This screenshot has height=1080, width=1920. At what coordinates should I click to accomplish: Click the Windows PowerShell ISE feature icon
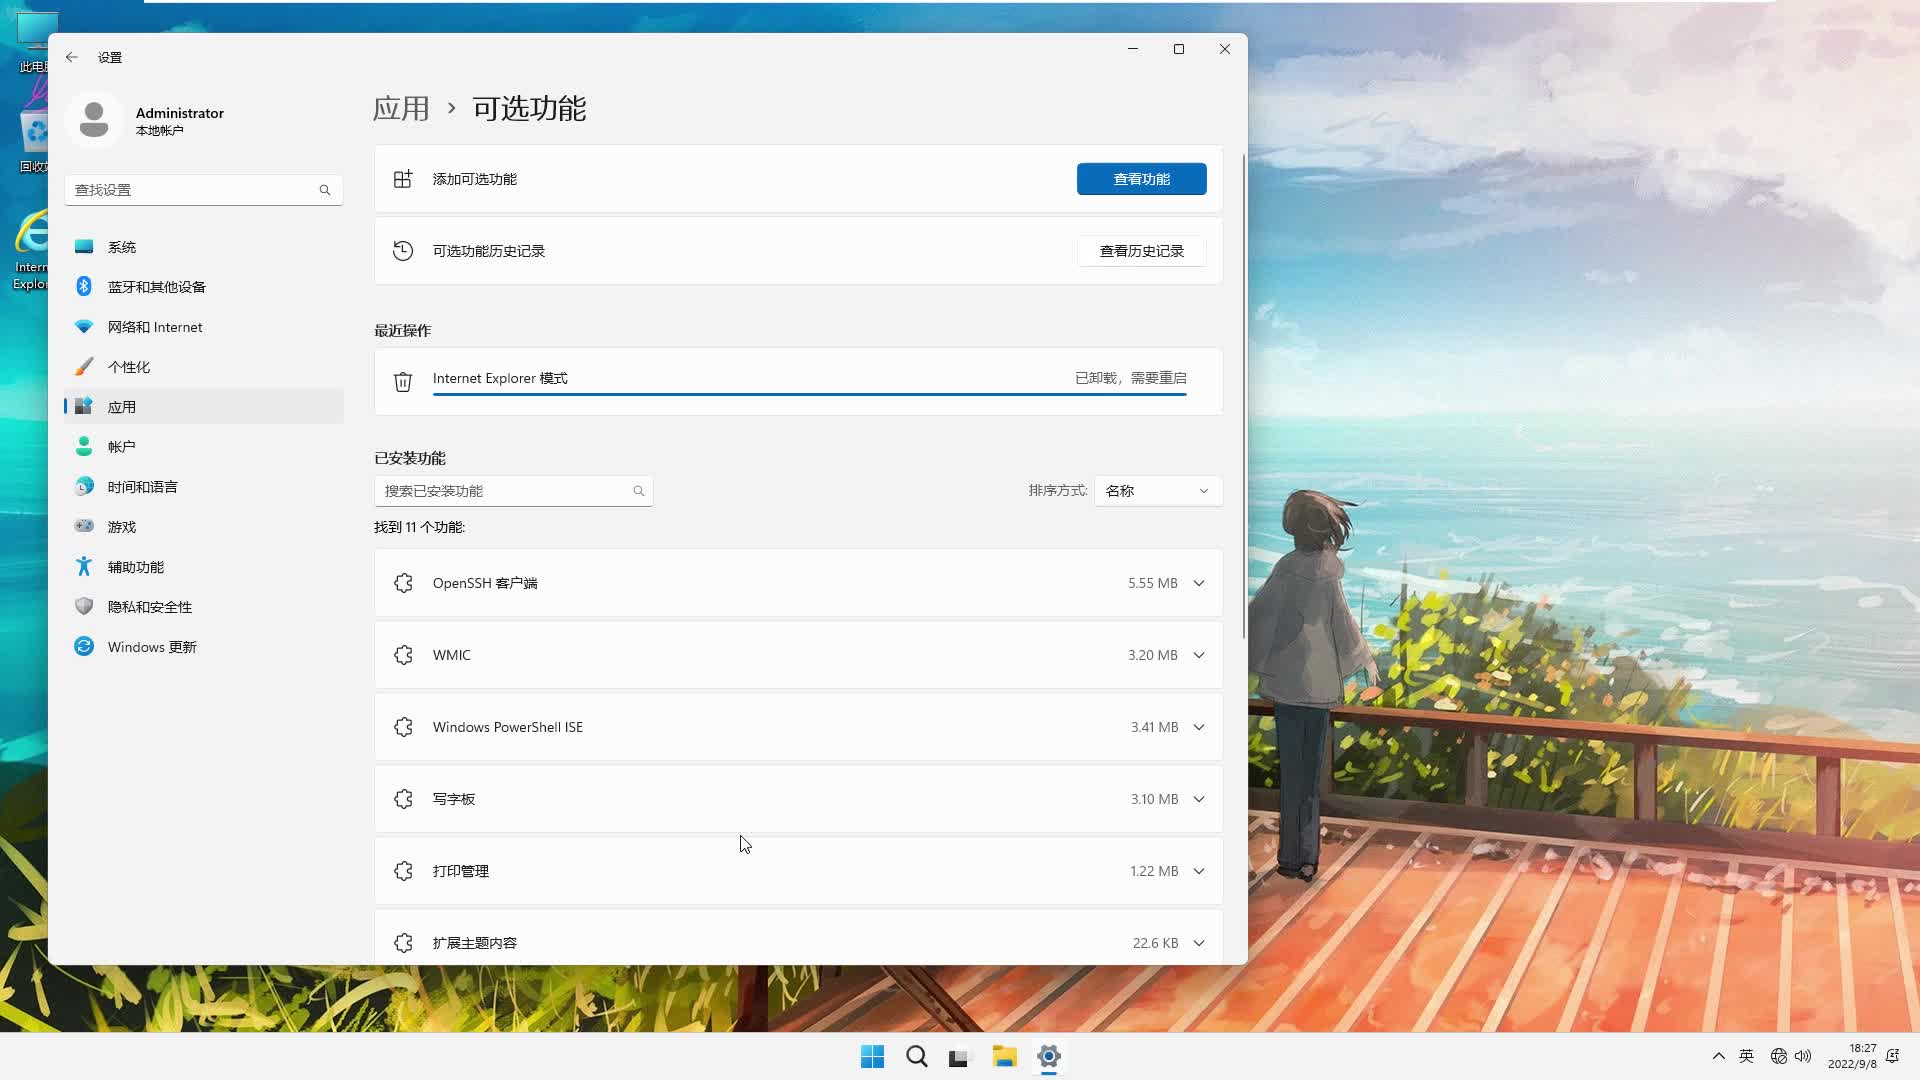point(403,727)
